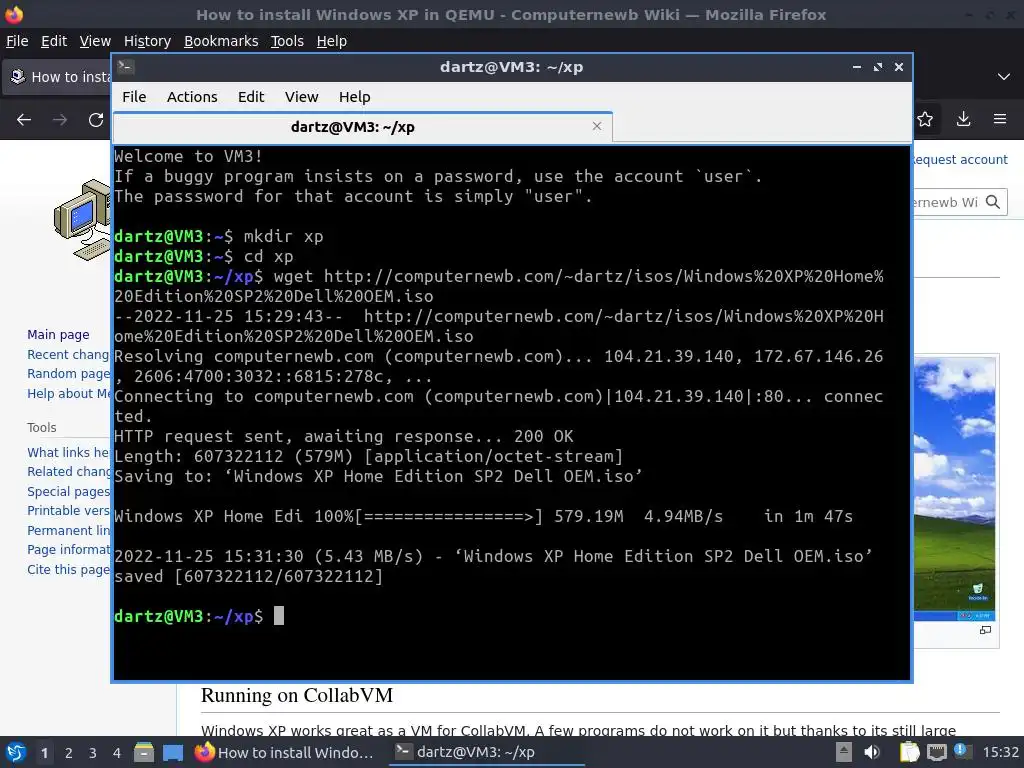This screenshot has height=768, width=1024.
Task: Open Printable version link
Action: [68, 511]
